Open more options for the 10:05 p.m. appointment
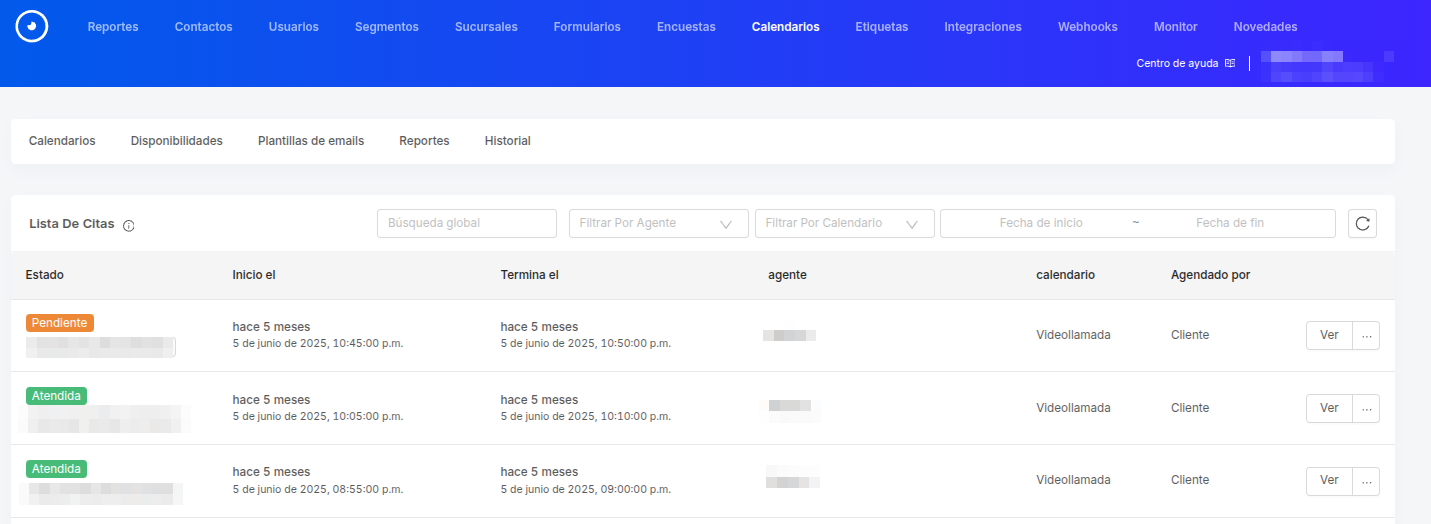Viewport: 1431px width, 524px height. click(1366, 408)
